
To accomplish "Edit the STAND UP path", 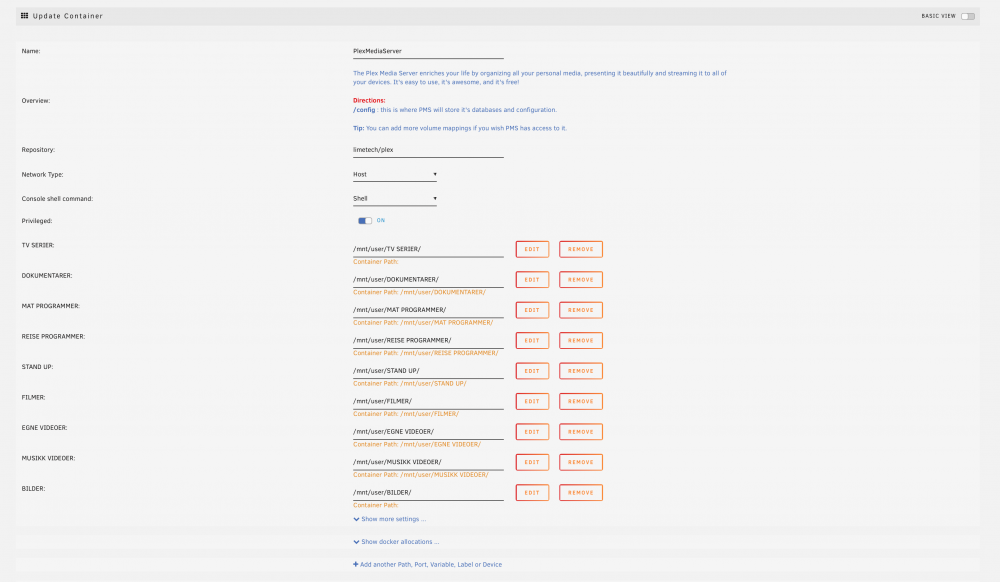I will pos(532,371).
